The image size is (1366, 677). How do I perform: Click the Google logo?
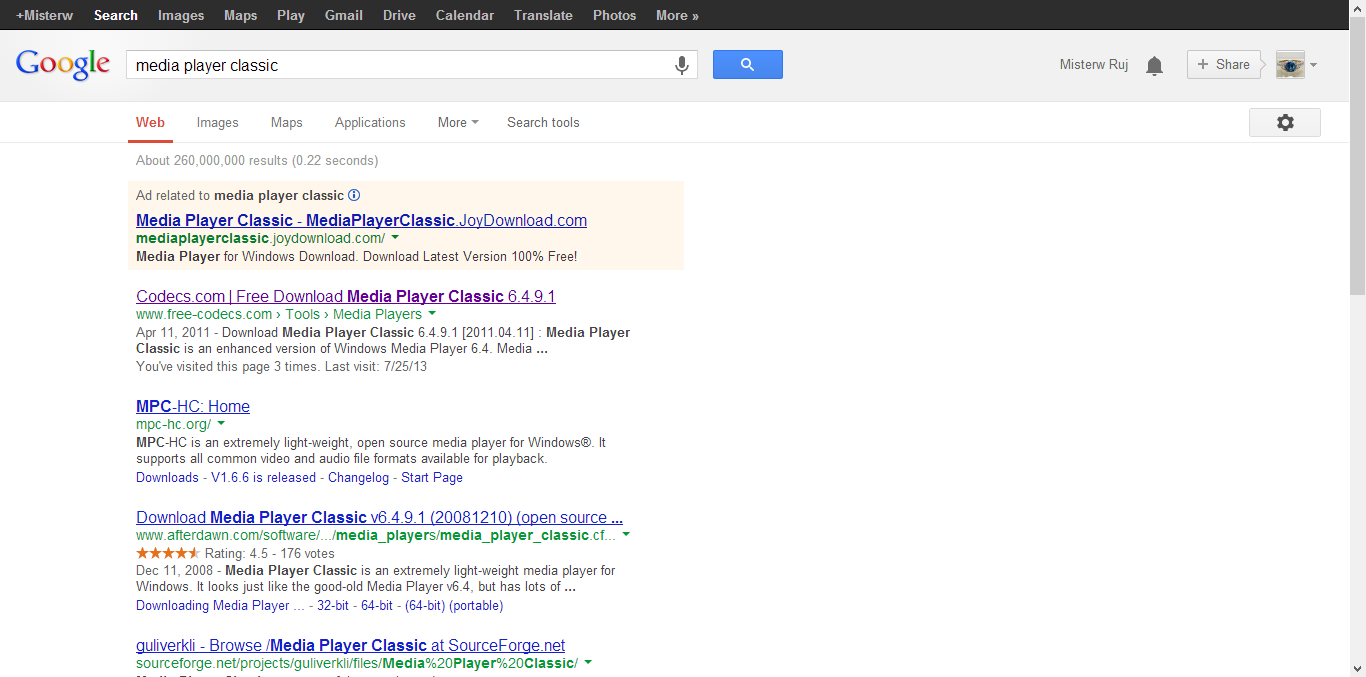click(63, 64)
